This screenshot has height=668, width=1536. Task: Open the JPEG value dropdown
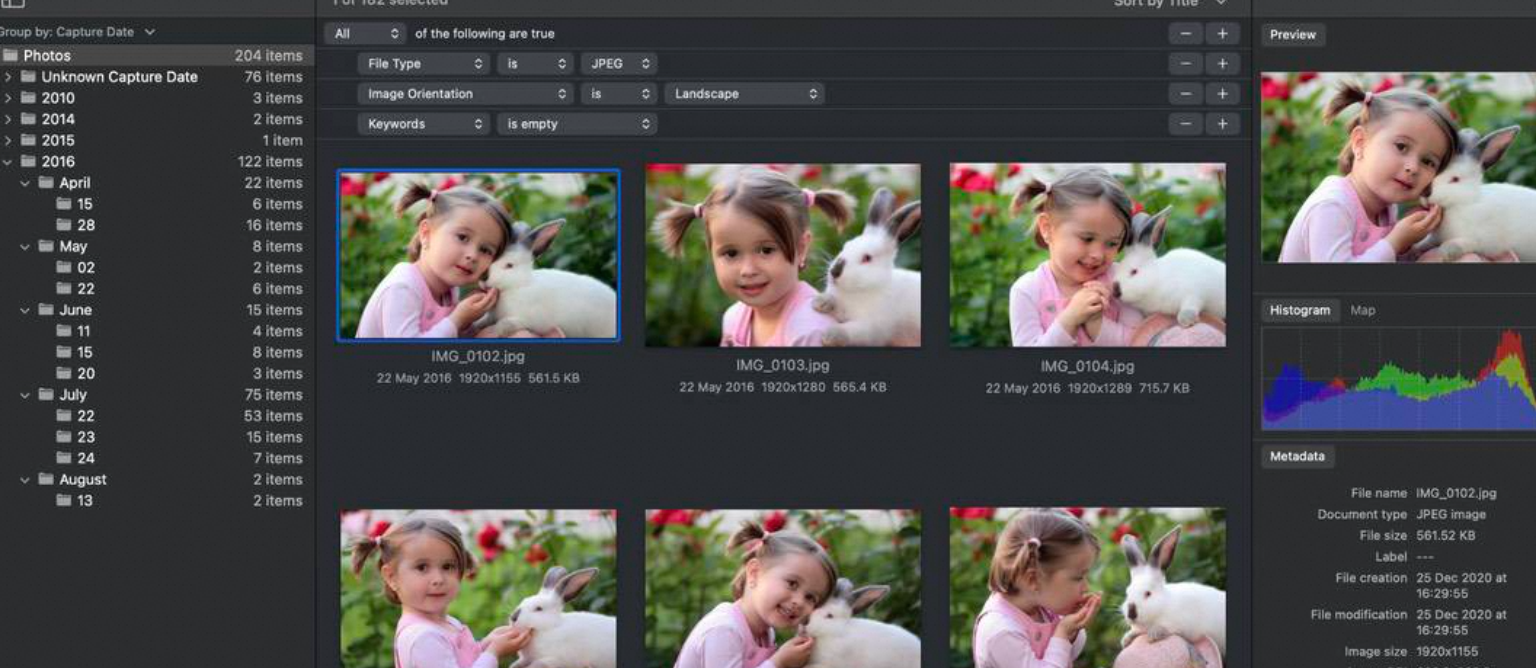click(x=619, y=64)
